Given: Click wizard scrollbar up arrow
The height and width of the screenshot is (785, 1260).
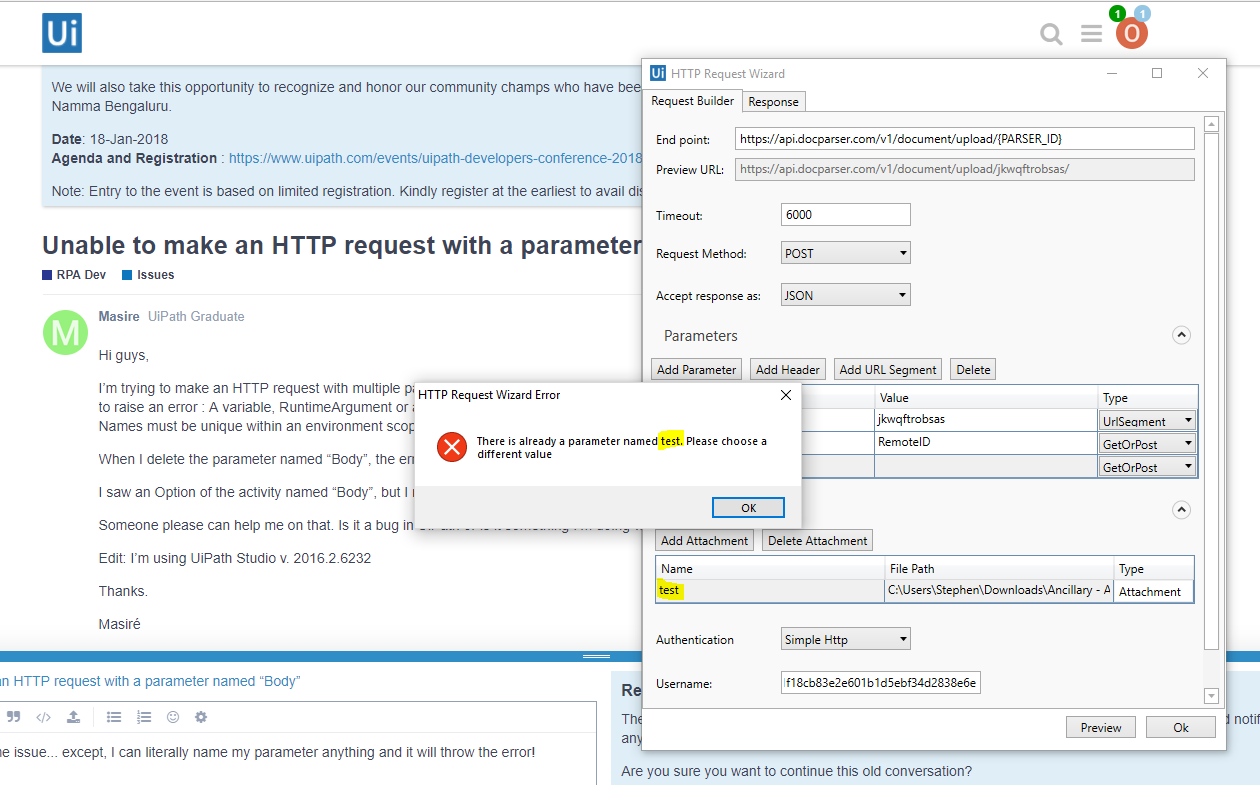Looking at the screenshot, I should pos(1212,125).
